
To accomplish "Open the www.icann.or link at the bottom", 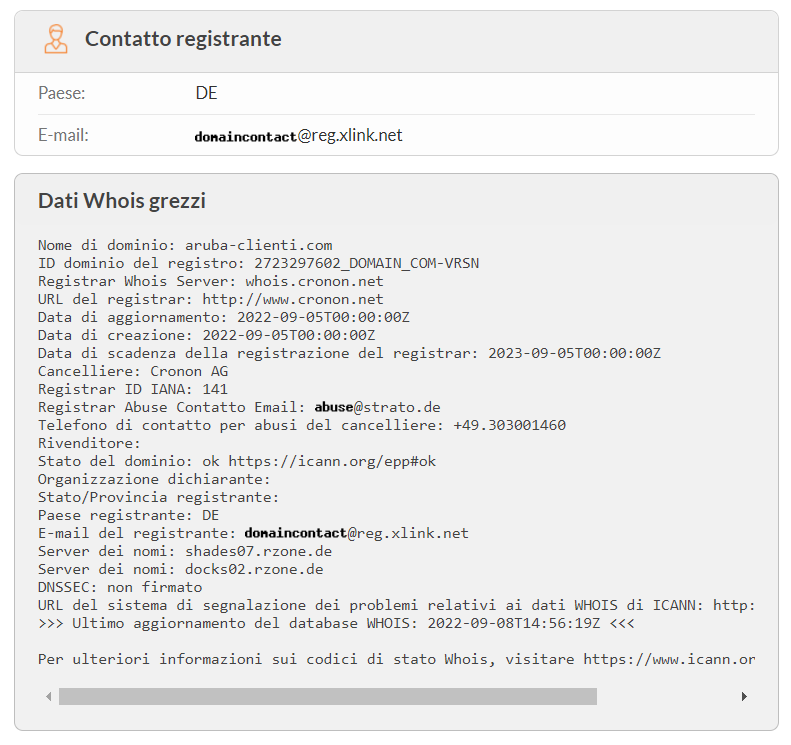I will 668,659.
